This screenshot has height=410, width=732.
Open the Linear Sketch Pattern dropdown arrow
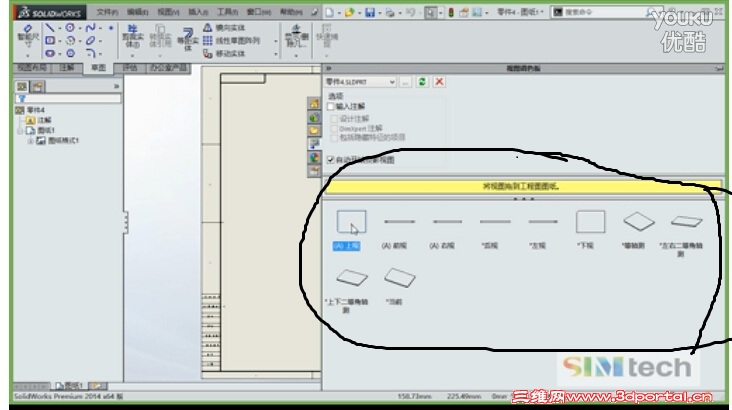pyautogui.click(x=276, y=41)
